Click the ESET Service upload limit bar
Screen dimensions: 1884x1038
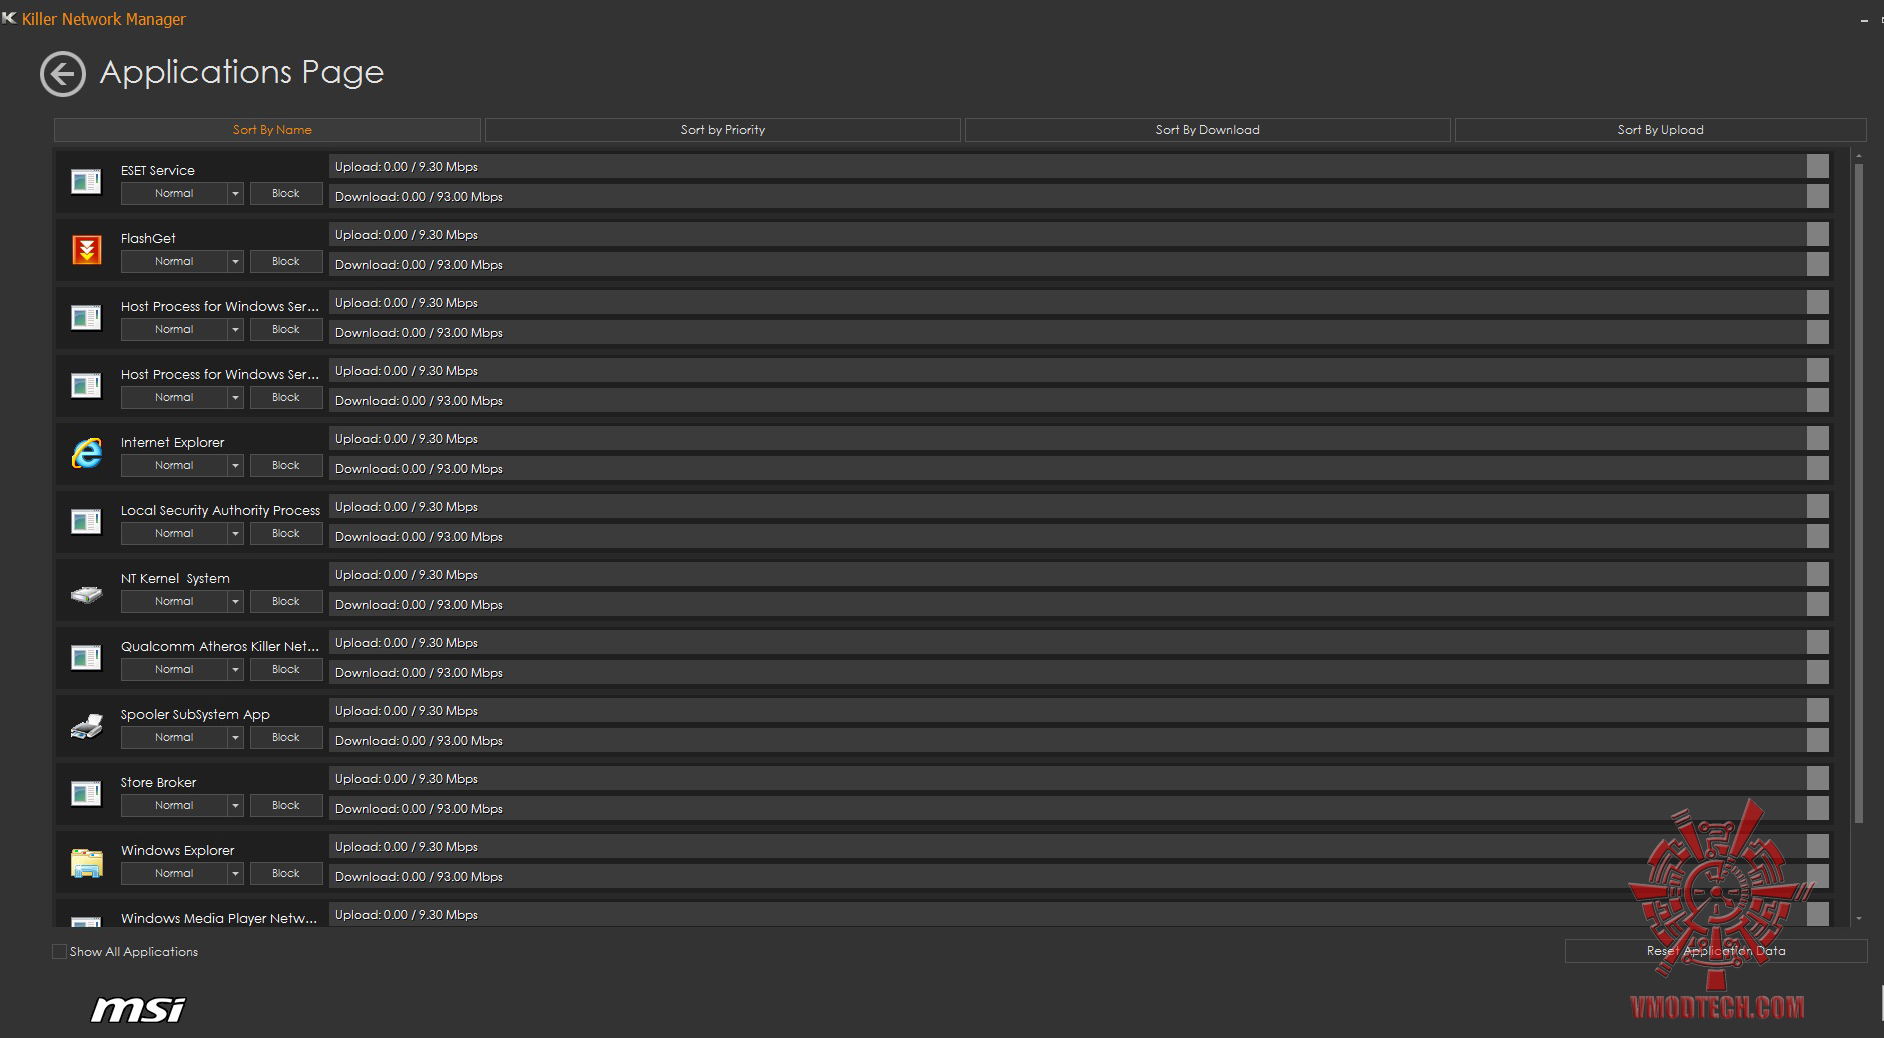[1079, 167]
